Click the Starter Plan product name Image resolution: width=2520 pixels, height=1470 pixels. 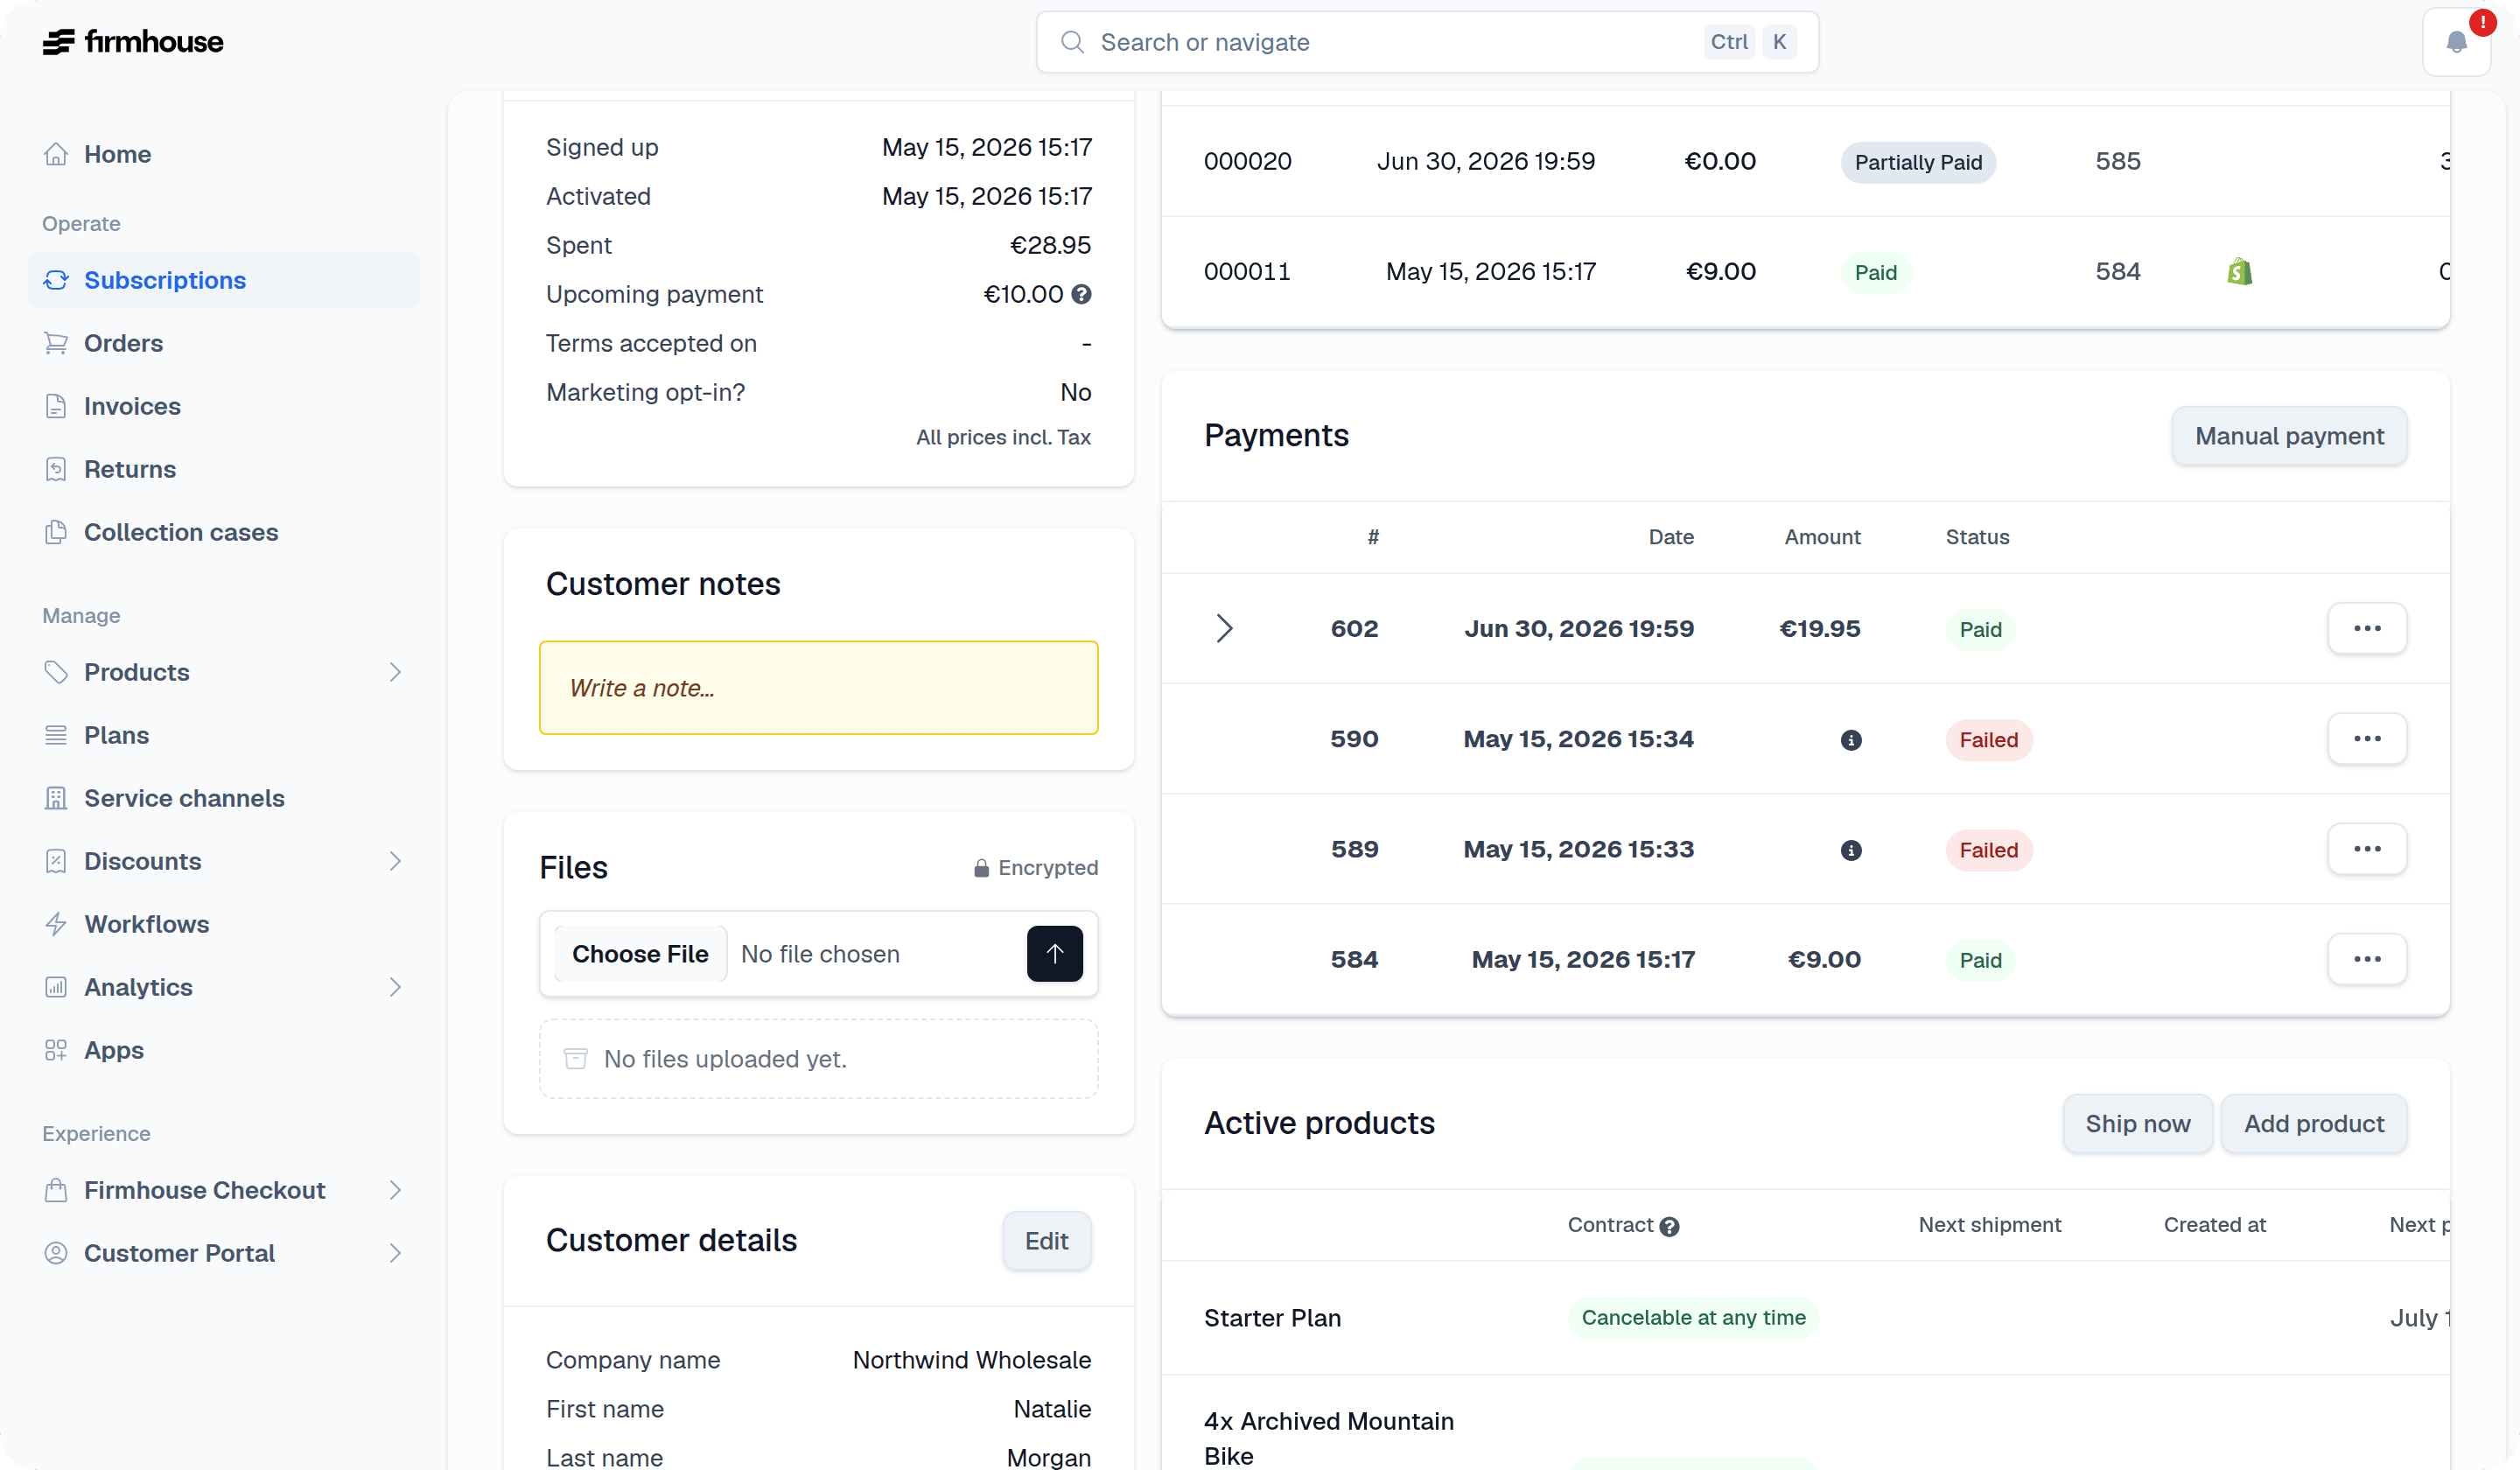1272,1318
